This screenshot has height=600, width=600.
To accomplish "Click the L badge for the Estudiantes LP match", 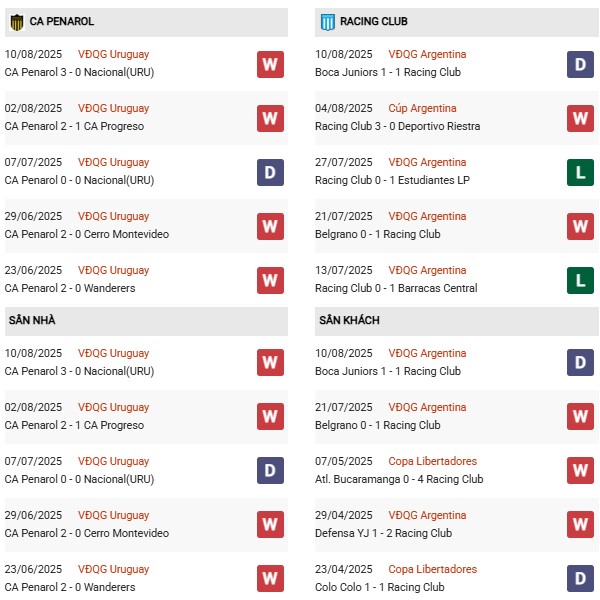I will [x=580, y=172].
